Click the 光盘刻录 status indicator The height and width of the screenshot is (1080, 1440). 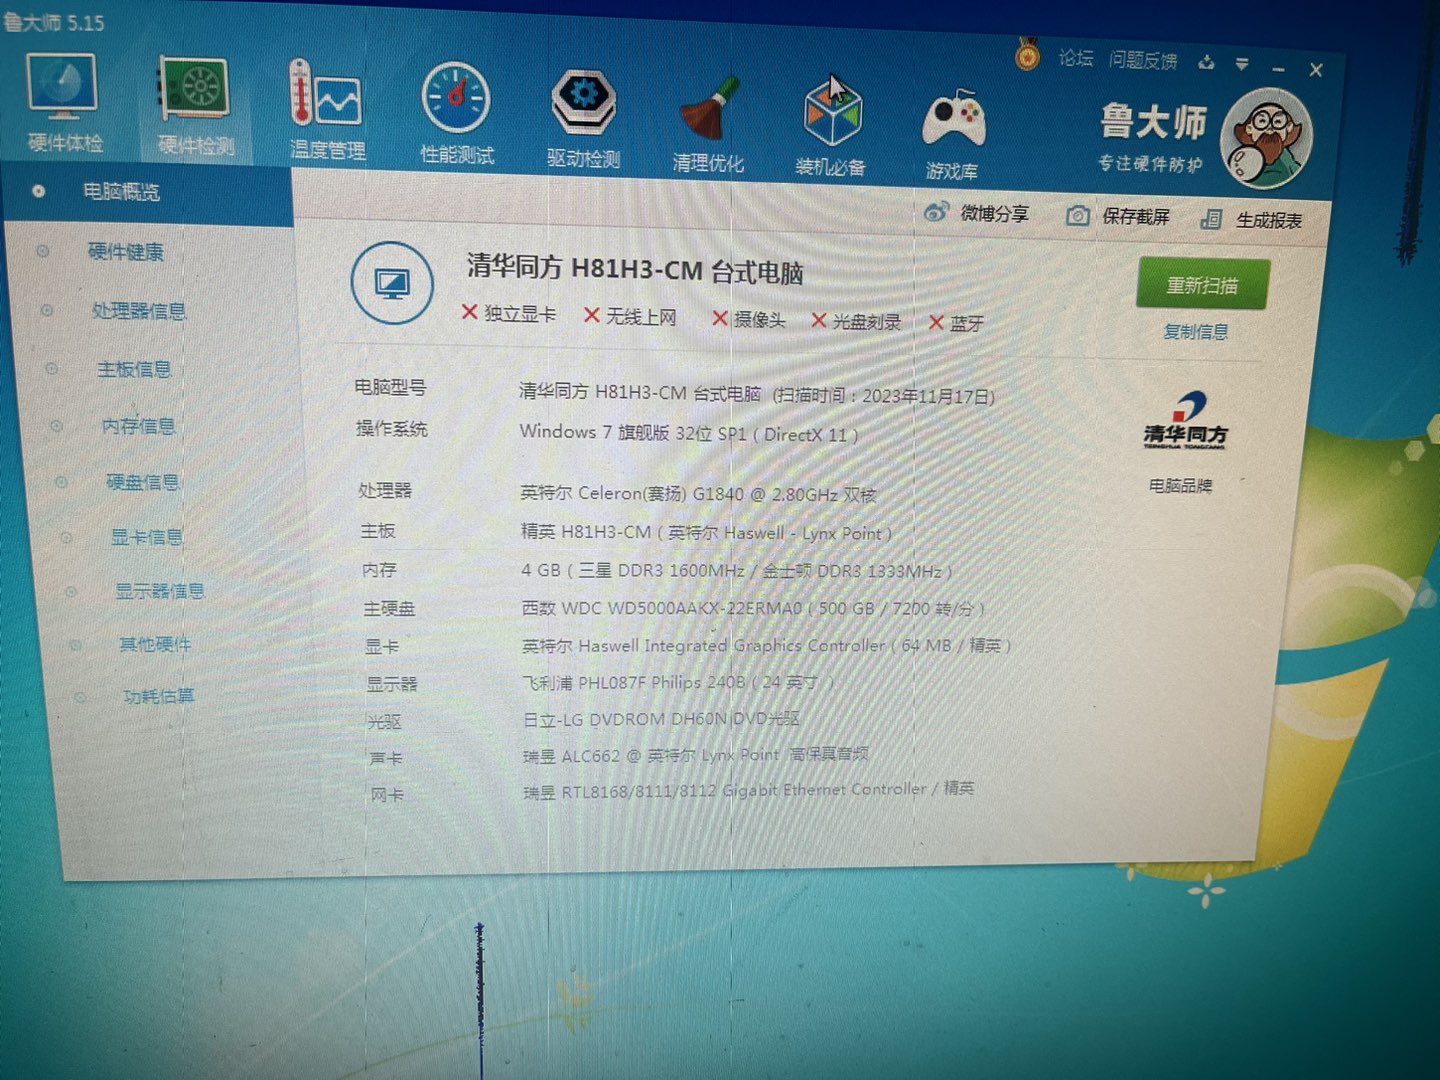(x=856, y=322)
